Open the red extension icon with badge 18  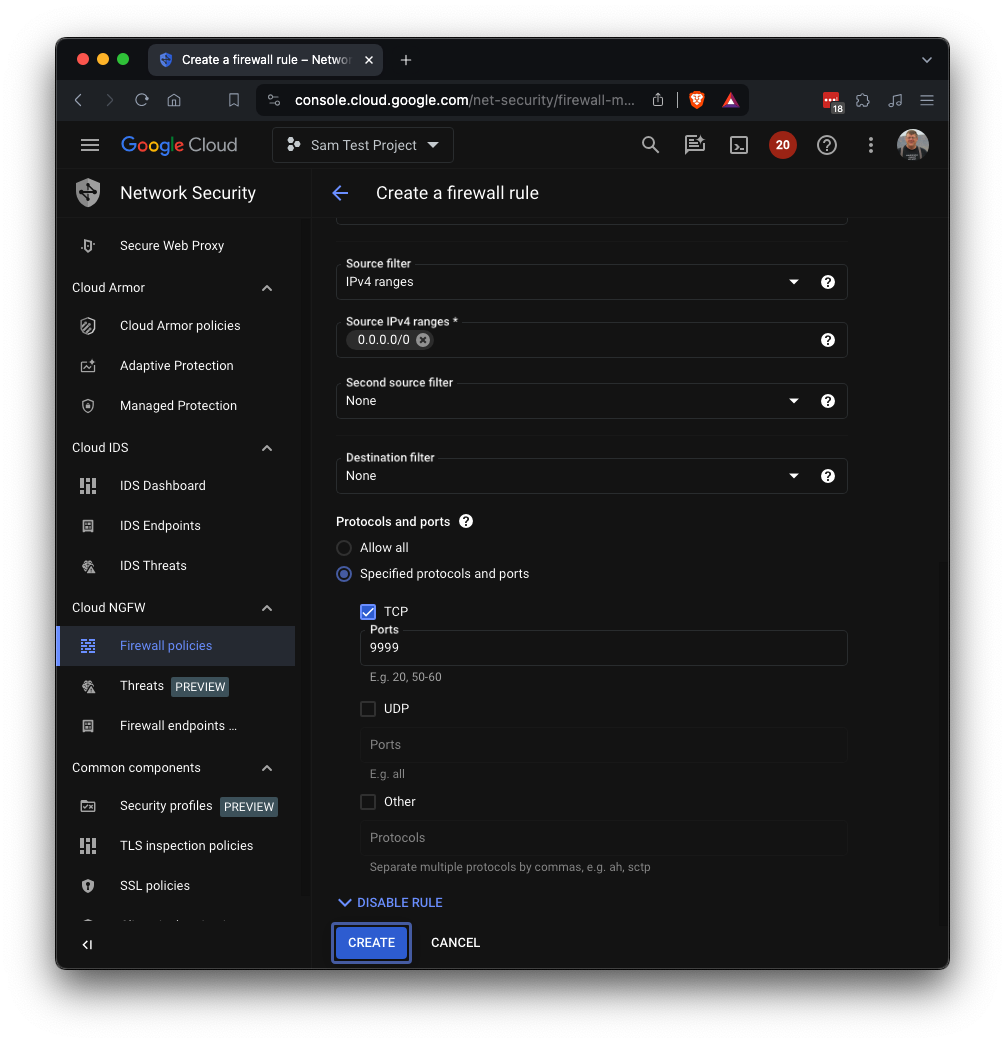click(832, 102)
